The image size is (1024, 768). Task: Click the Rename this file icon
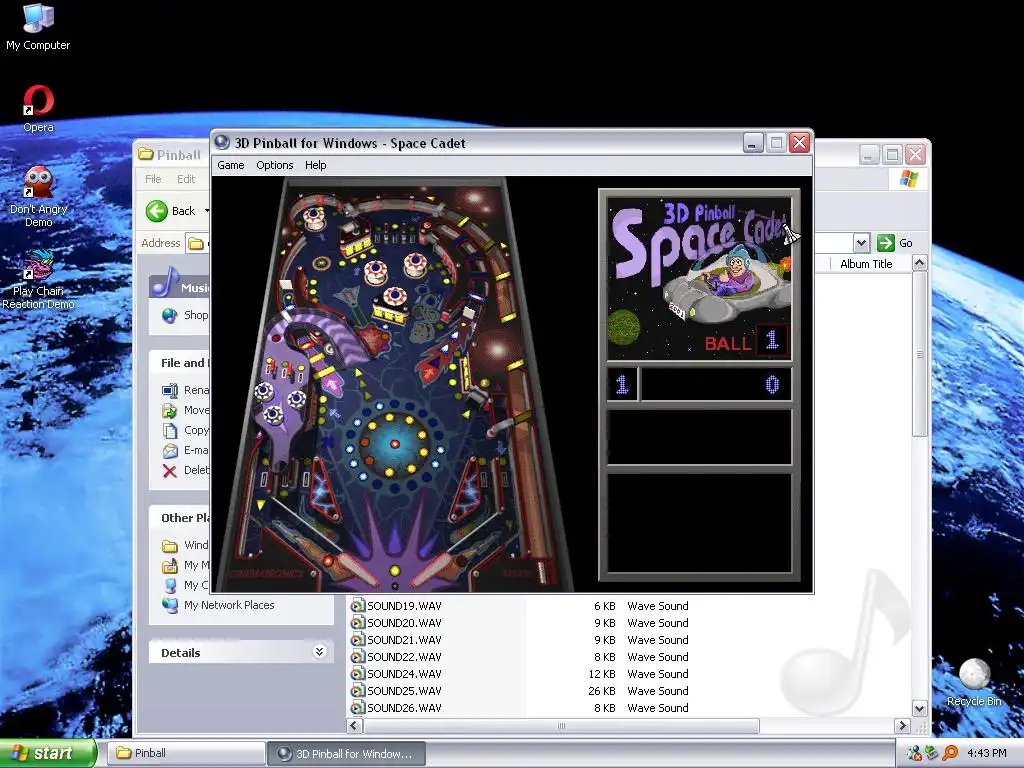point(170,391)
